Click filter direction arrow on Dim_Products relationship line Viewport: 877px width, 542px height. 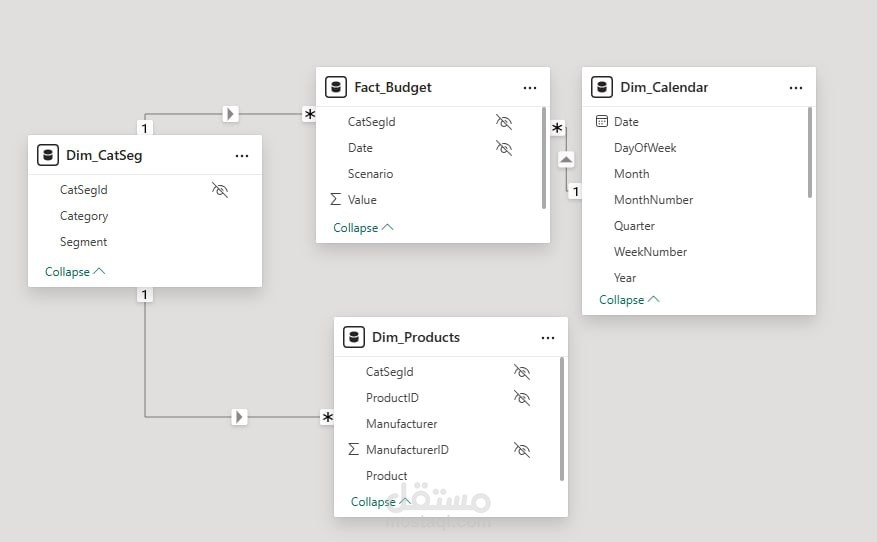(239, 416)
